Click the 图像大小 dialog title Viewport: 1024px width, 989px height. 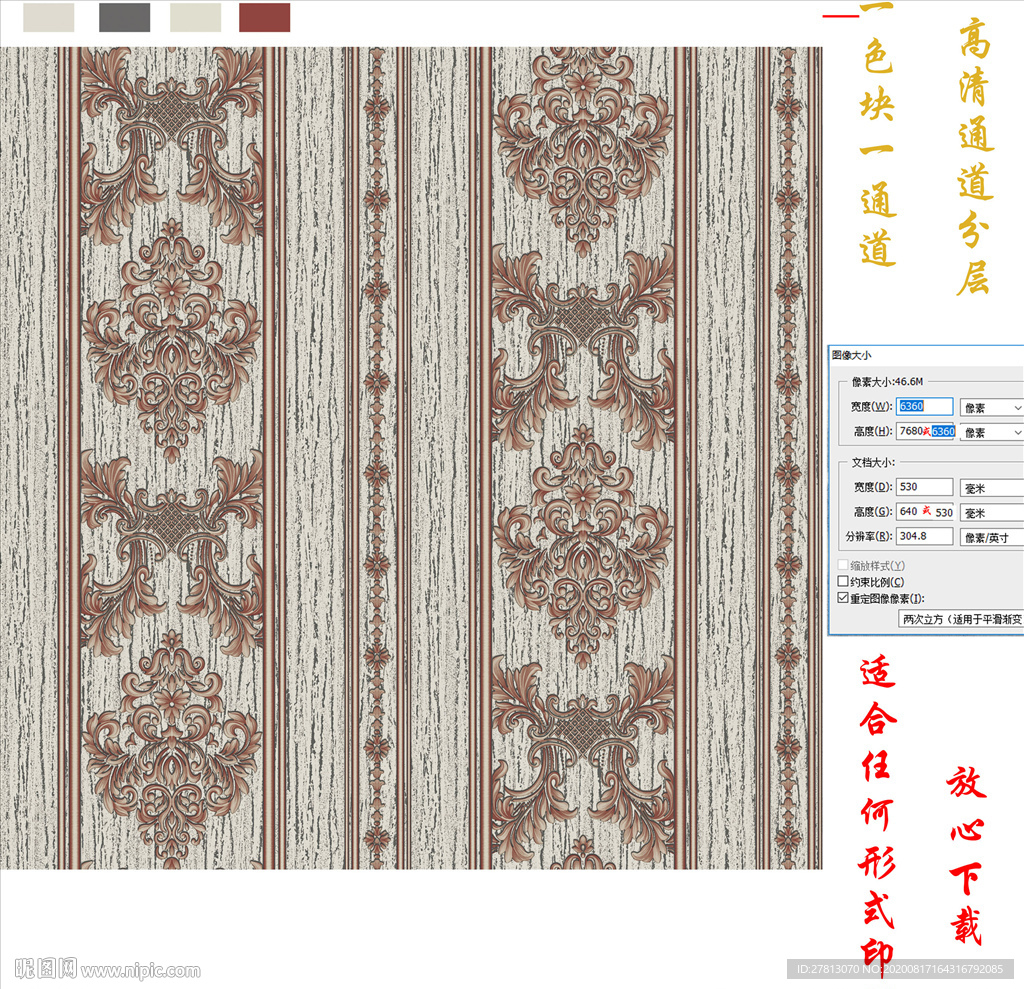click(x=852, y=355)
